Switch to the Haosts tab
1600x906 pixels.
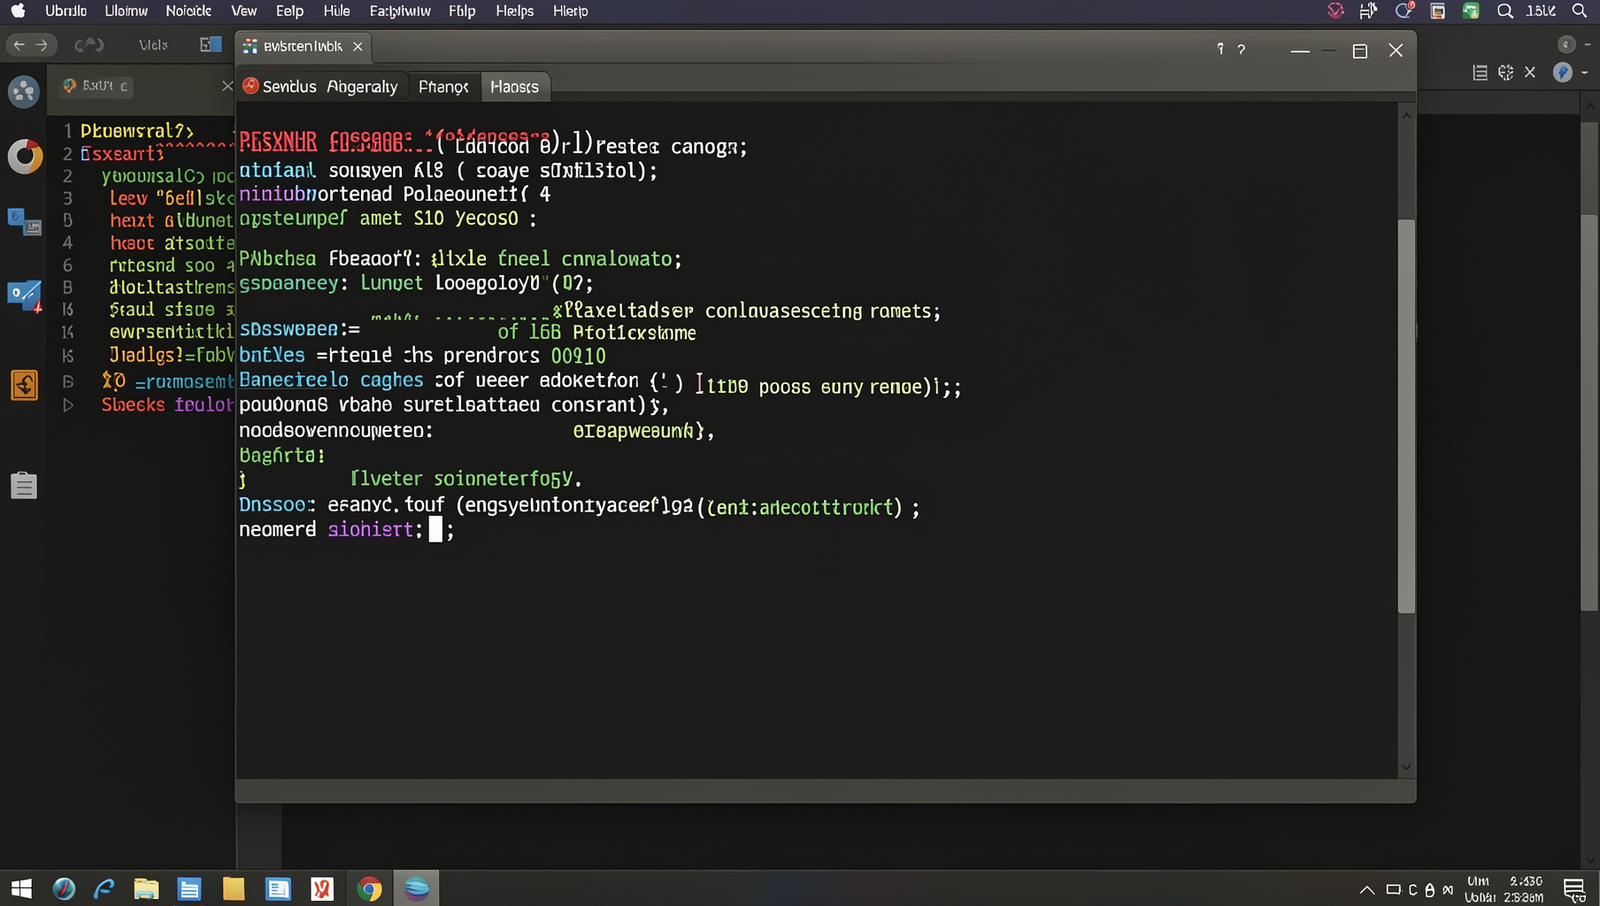pyautogui.click(x=514, y=87)
